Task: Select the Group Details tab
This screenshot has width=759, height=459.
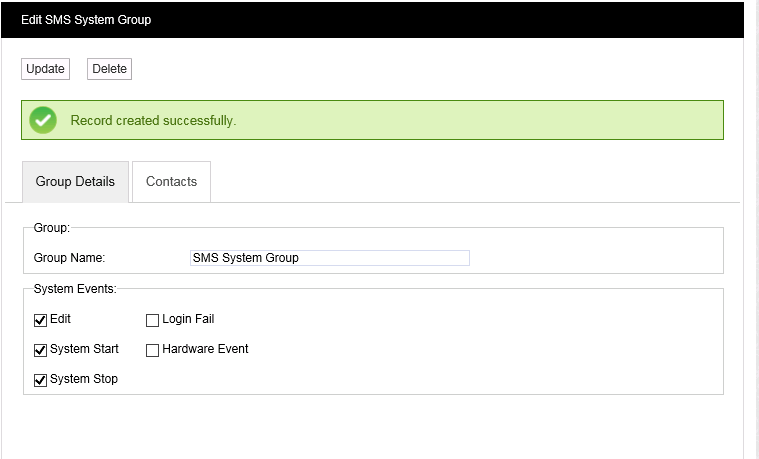Action: [x=75, y=182]
